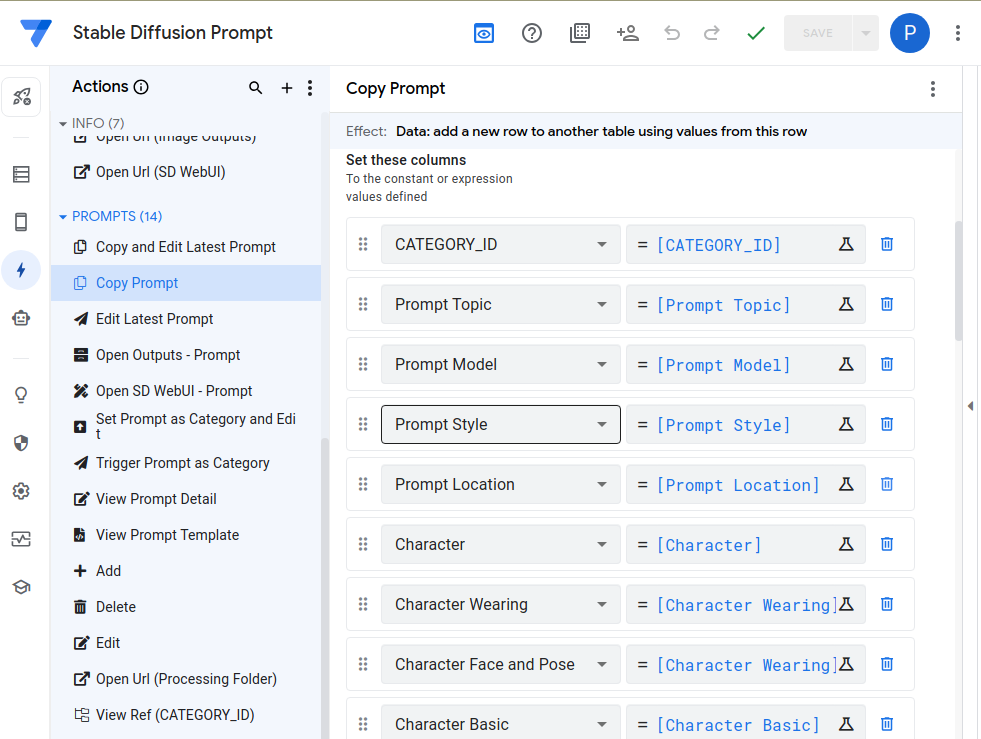
Task: Open the top bar more options menu
Action: point(958,33)
